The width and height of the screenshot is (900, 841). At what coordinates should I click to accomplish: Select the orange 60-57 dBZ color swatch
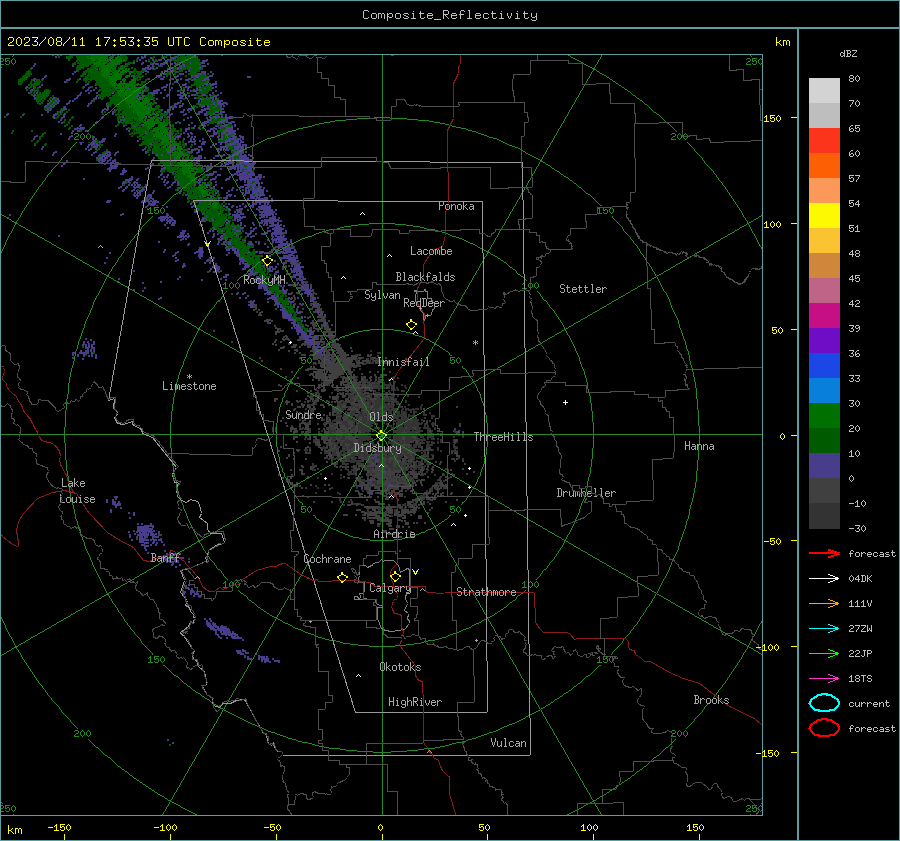click(x=824, y=165)
